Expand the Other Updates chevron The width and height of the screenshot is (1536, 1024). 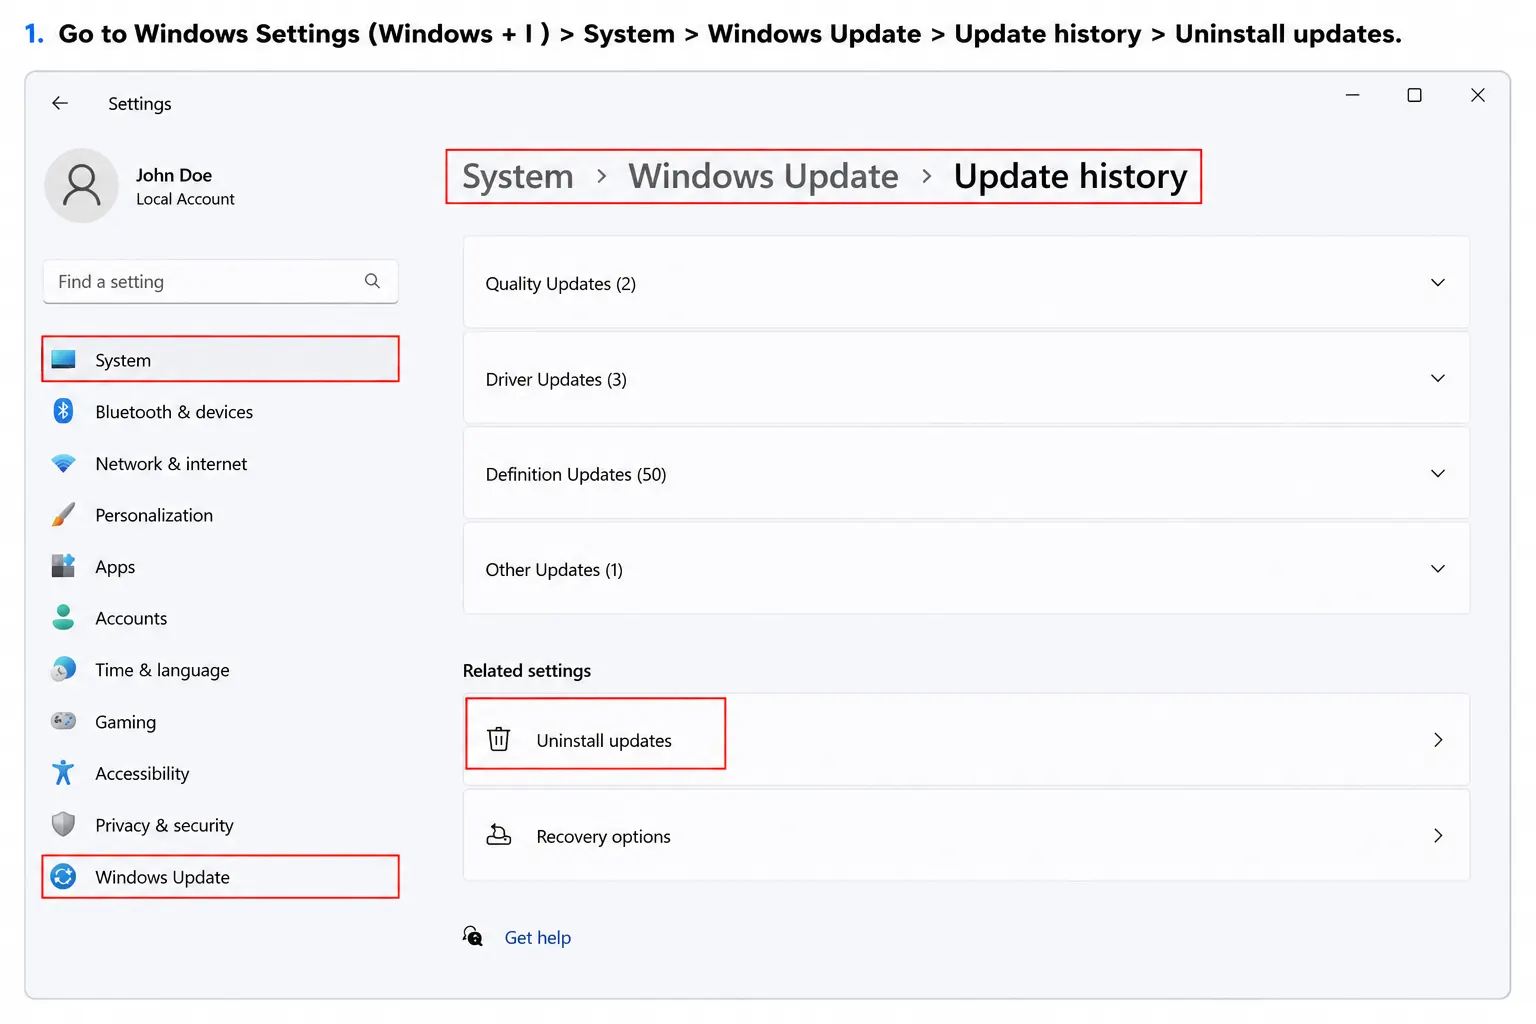pyautogui.click(x=1437, y=569)
